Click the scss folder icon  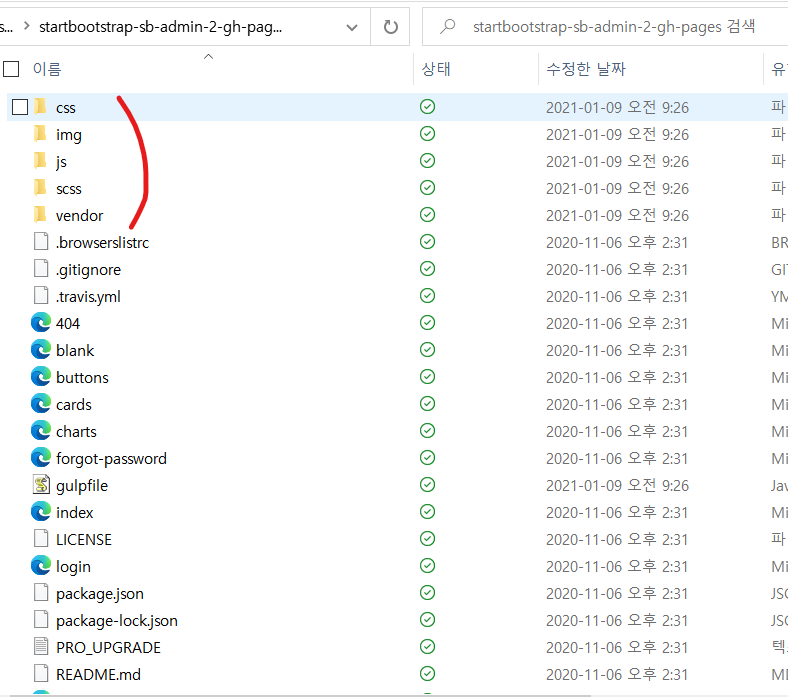[41, 188]
